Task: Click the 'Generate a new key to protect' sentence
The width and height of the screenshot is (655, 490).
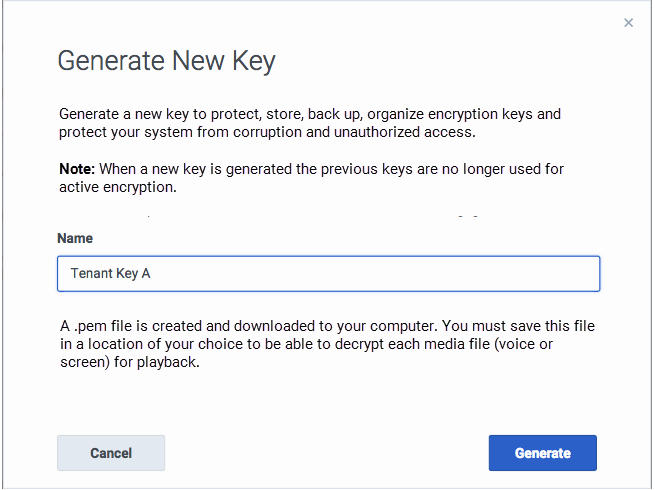Action: [160, 115]
